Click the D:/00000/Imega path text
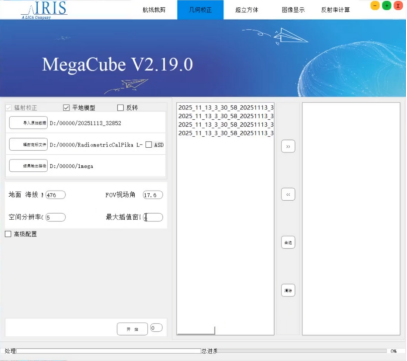This screenshot has height=361, width=407. coord(71,166)
